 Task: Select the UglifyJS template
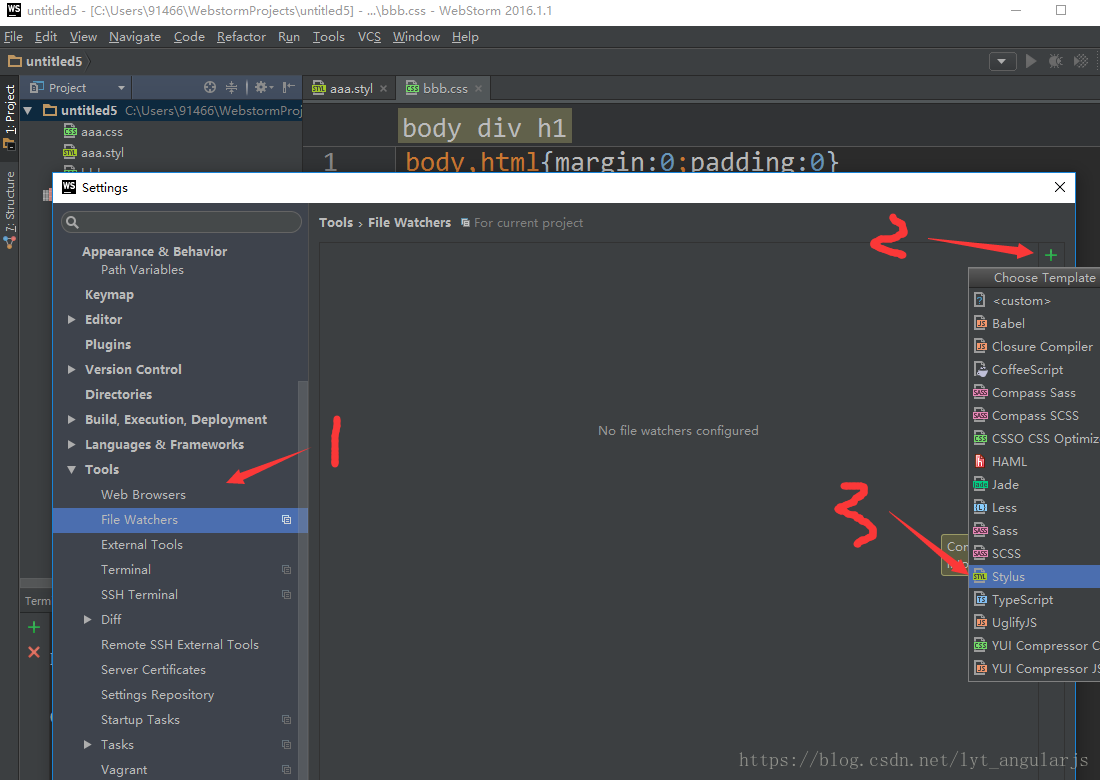tap(1034, 623)
